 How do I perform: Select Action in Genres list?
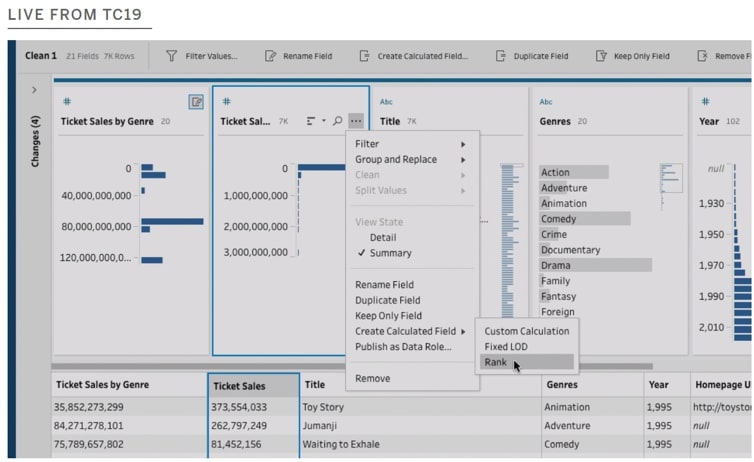[x=555, y=172]
